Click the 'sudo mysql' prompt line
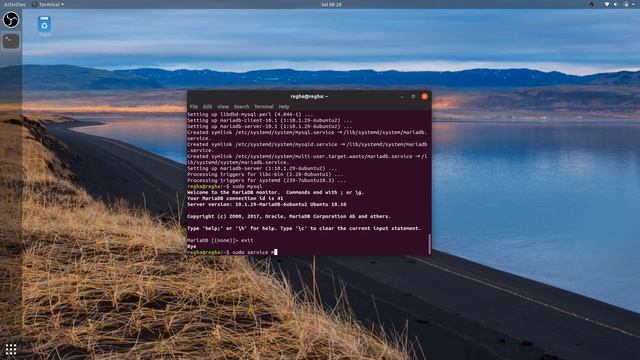 pyautogui.click(x=224, y=187)
